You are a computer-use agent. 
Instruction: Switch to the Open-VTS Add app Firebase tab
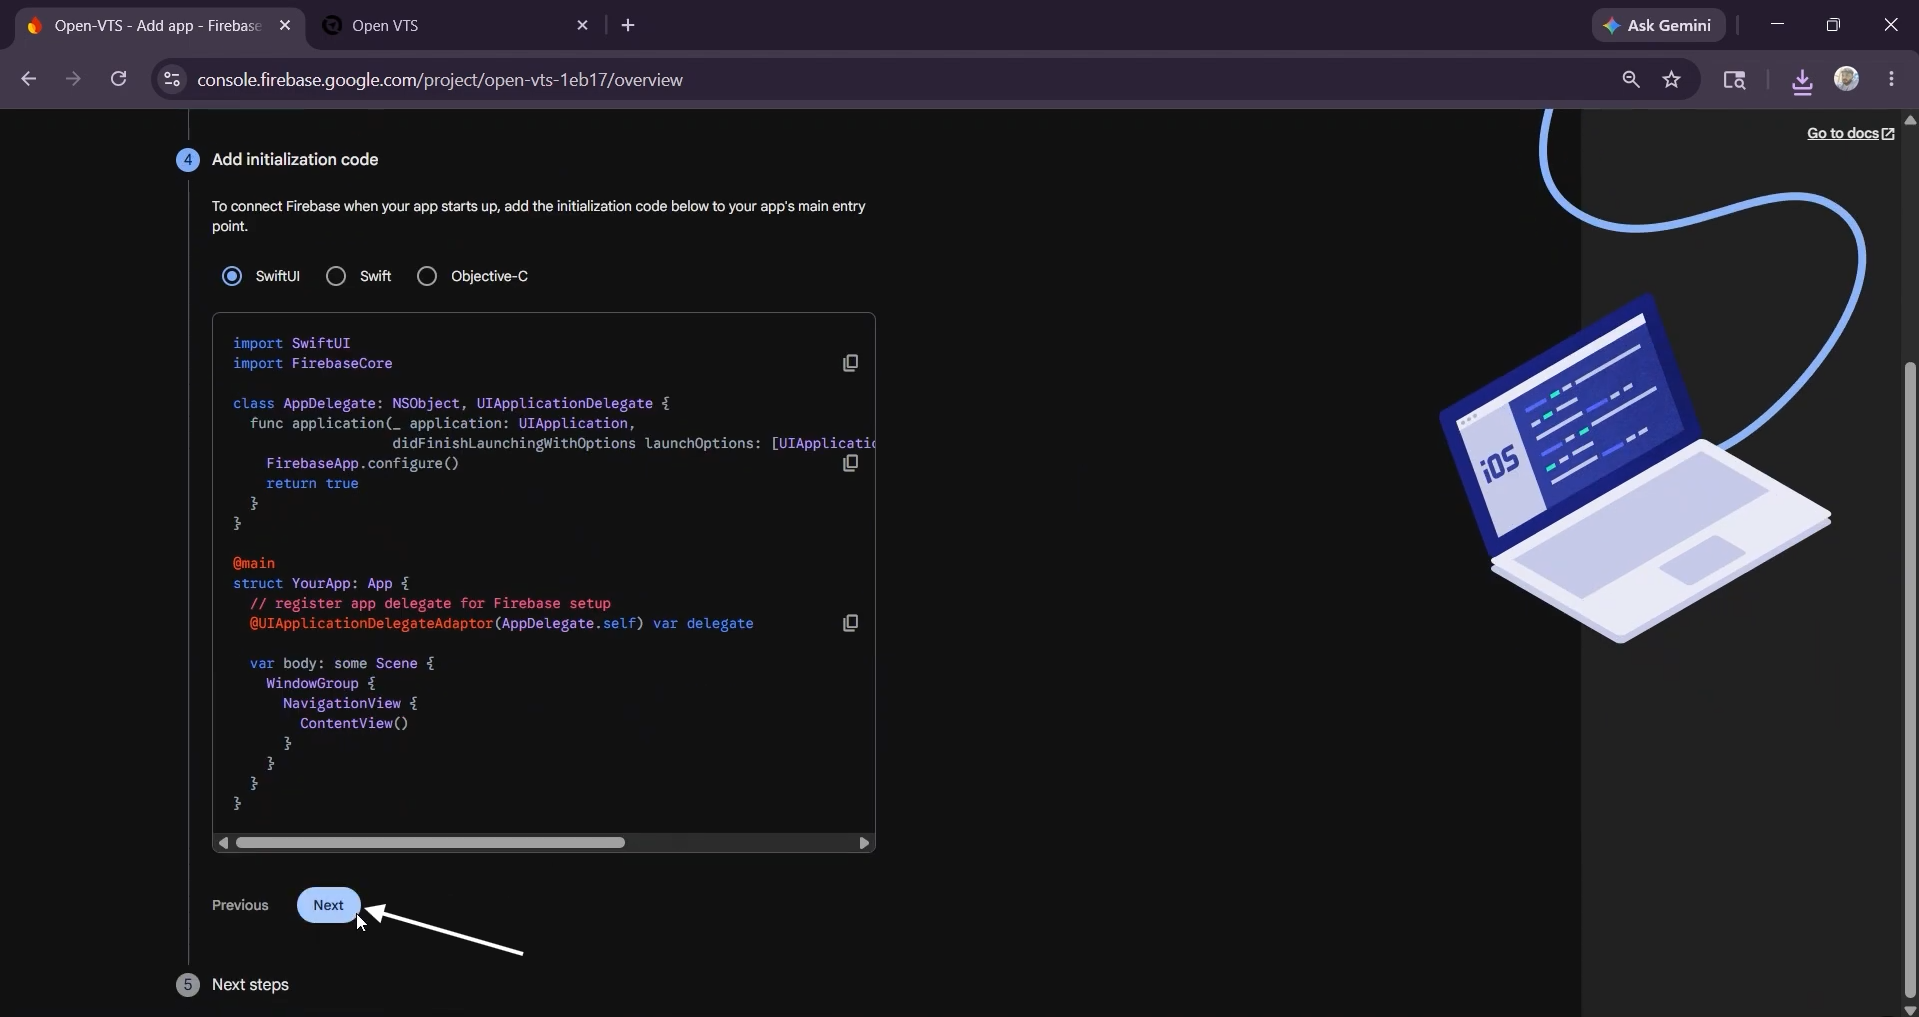[x=157, y=26]
